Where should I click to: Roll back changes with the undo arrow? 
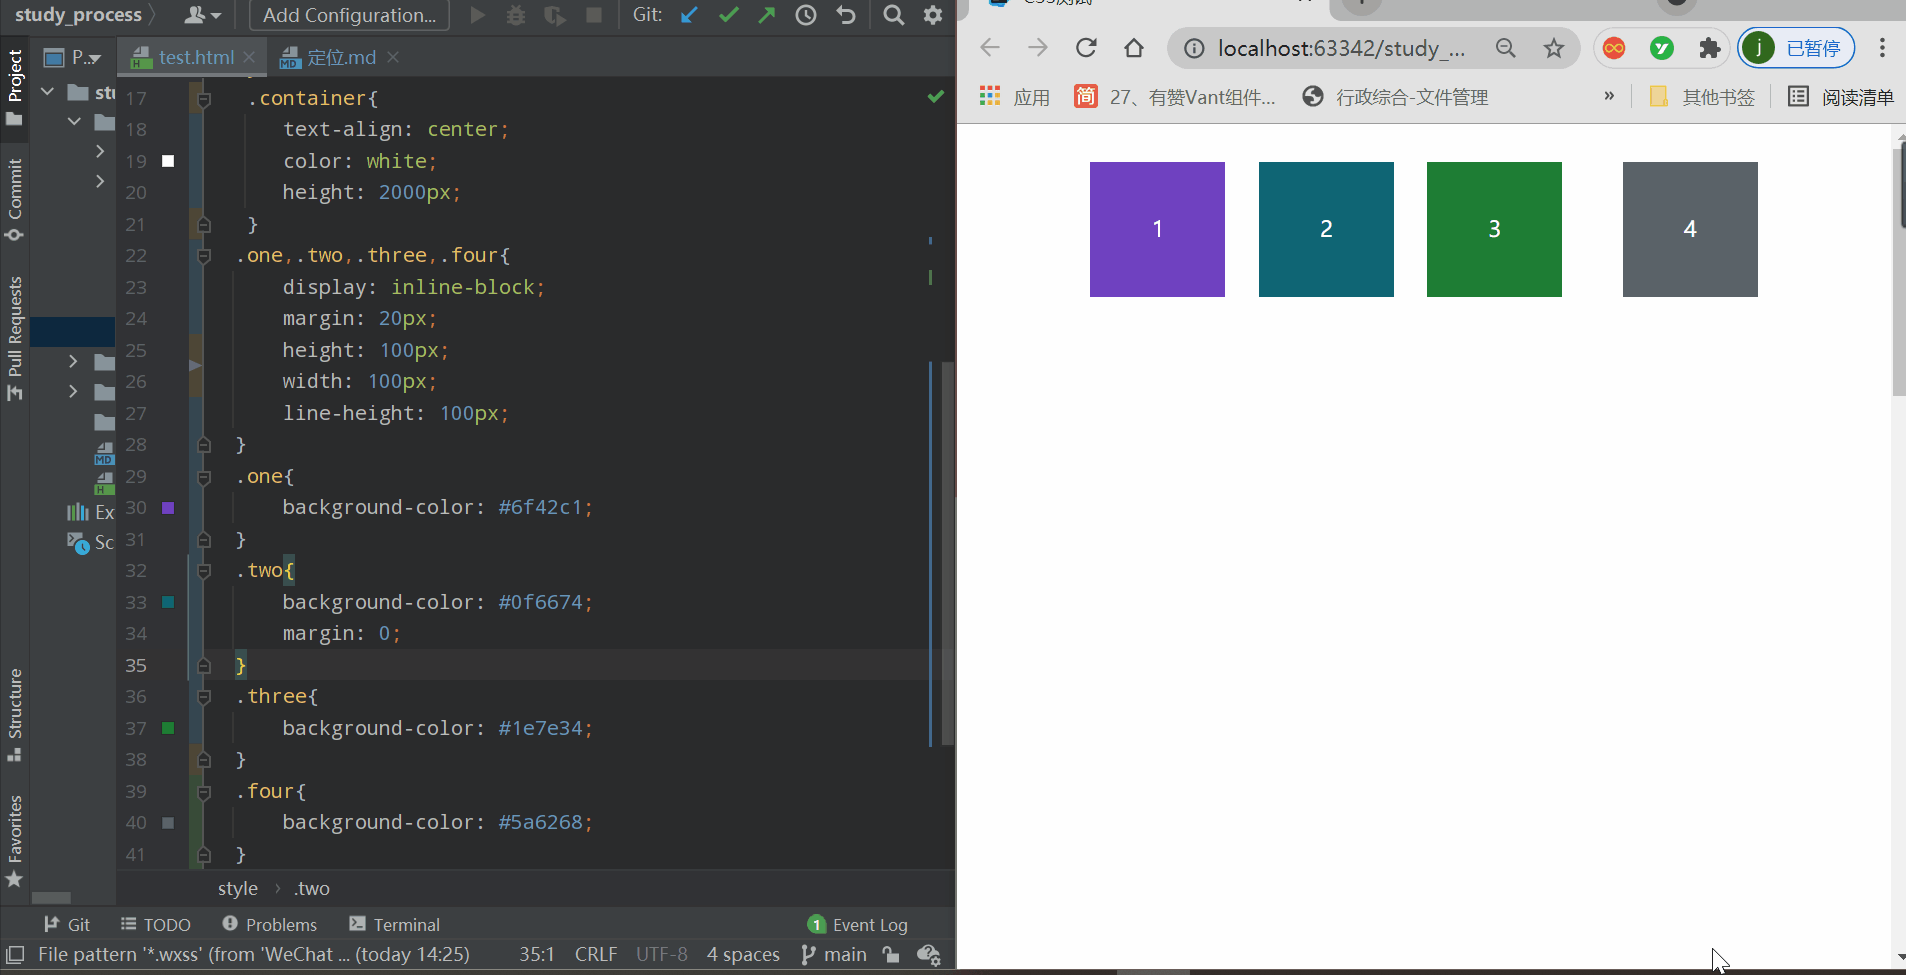tap(846, 15)
